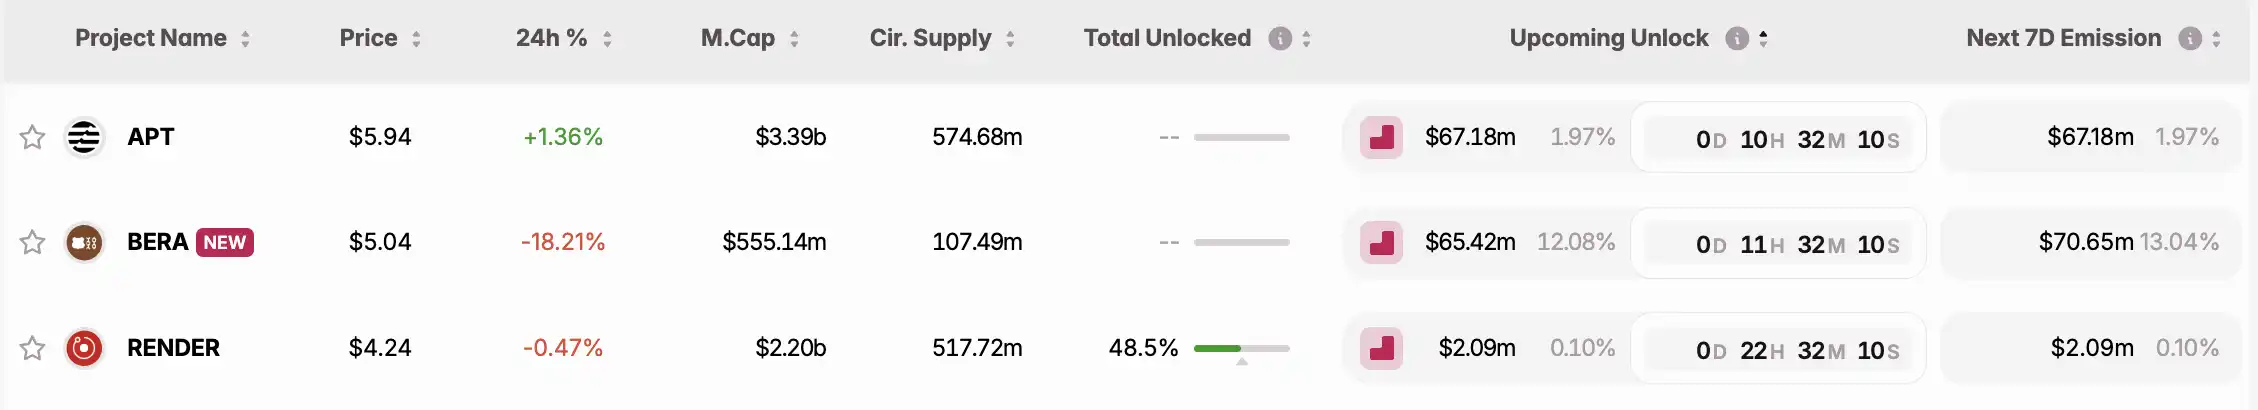Toggle the favorite star for APT
Image resolution: width=2258 pixels, height=410 pixels.
[33, 137]
